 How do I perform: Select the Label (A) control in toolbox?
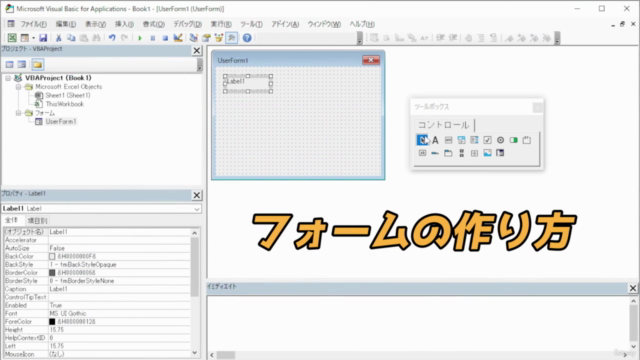(x=435, y=140)
